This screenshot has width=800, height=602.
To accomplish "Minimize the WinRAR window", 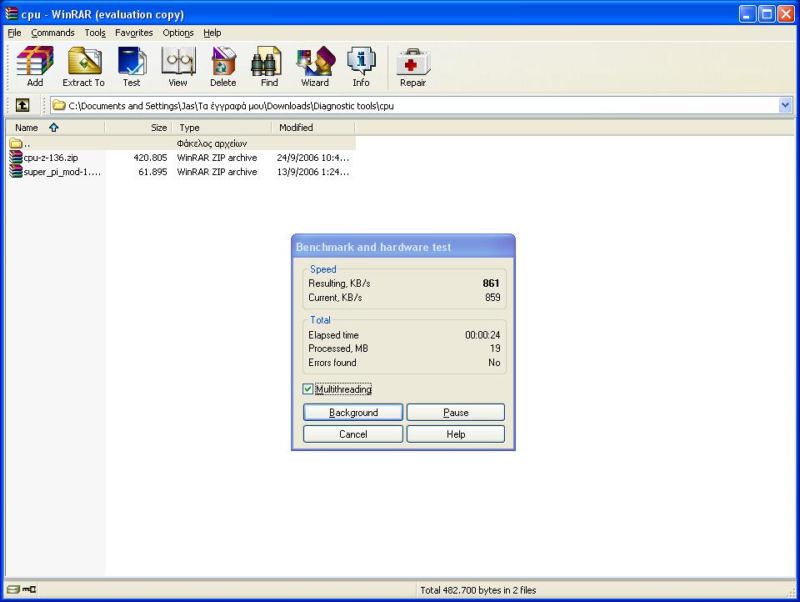I will [747, 14].
